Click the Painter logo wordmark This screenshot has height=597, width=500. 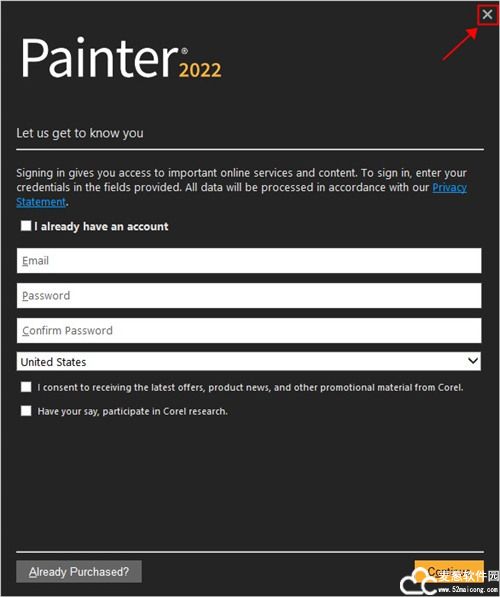(99, 58)
